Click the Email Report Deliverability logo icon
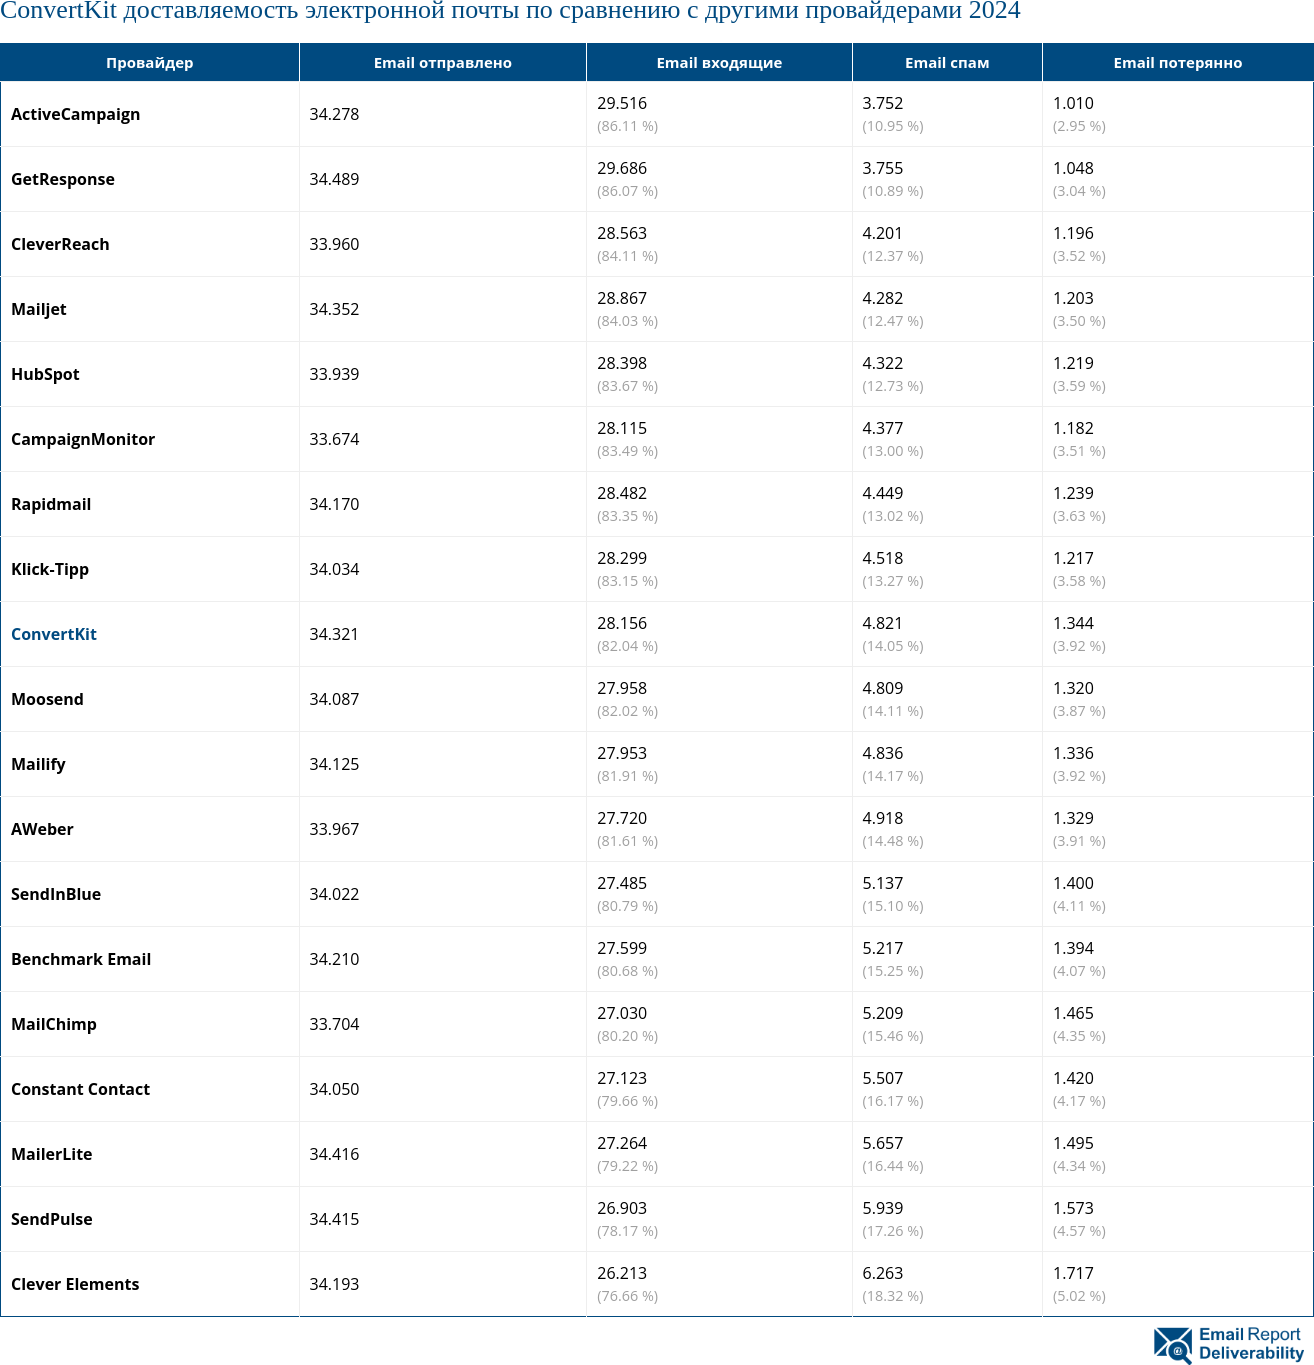This screenshot has height=1365, width=1314. [1172, 1344]
